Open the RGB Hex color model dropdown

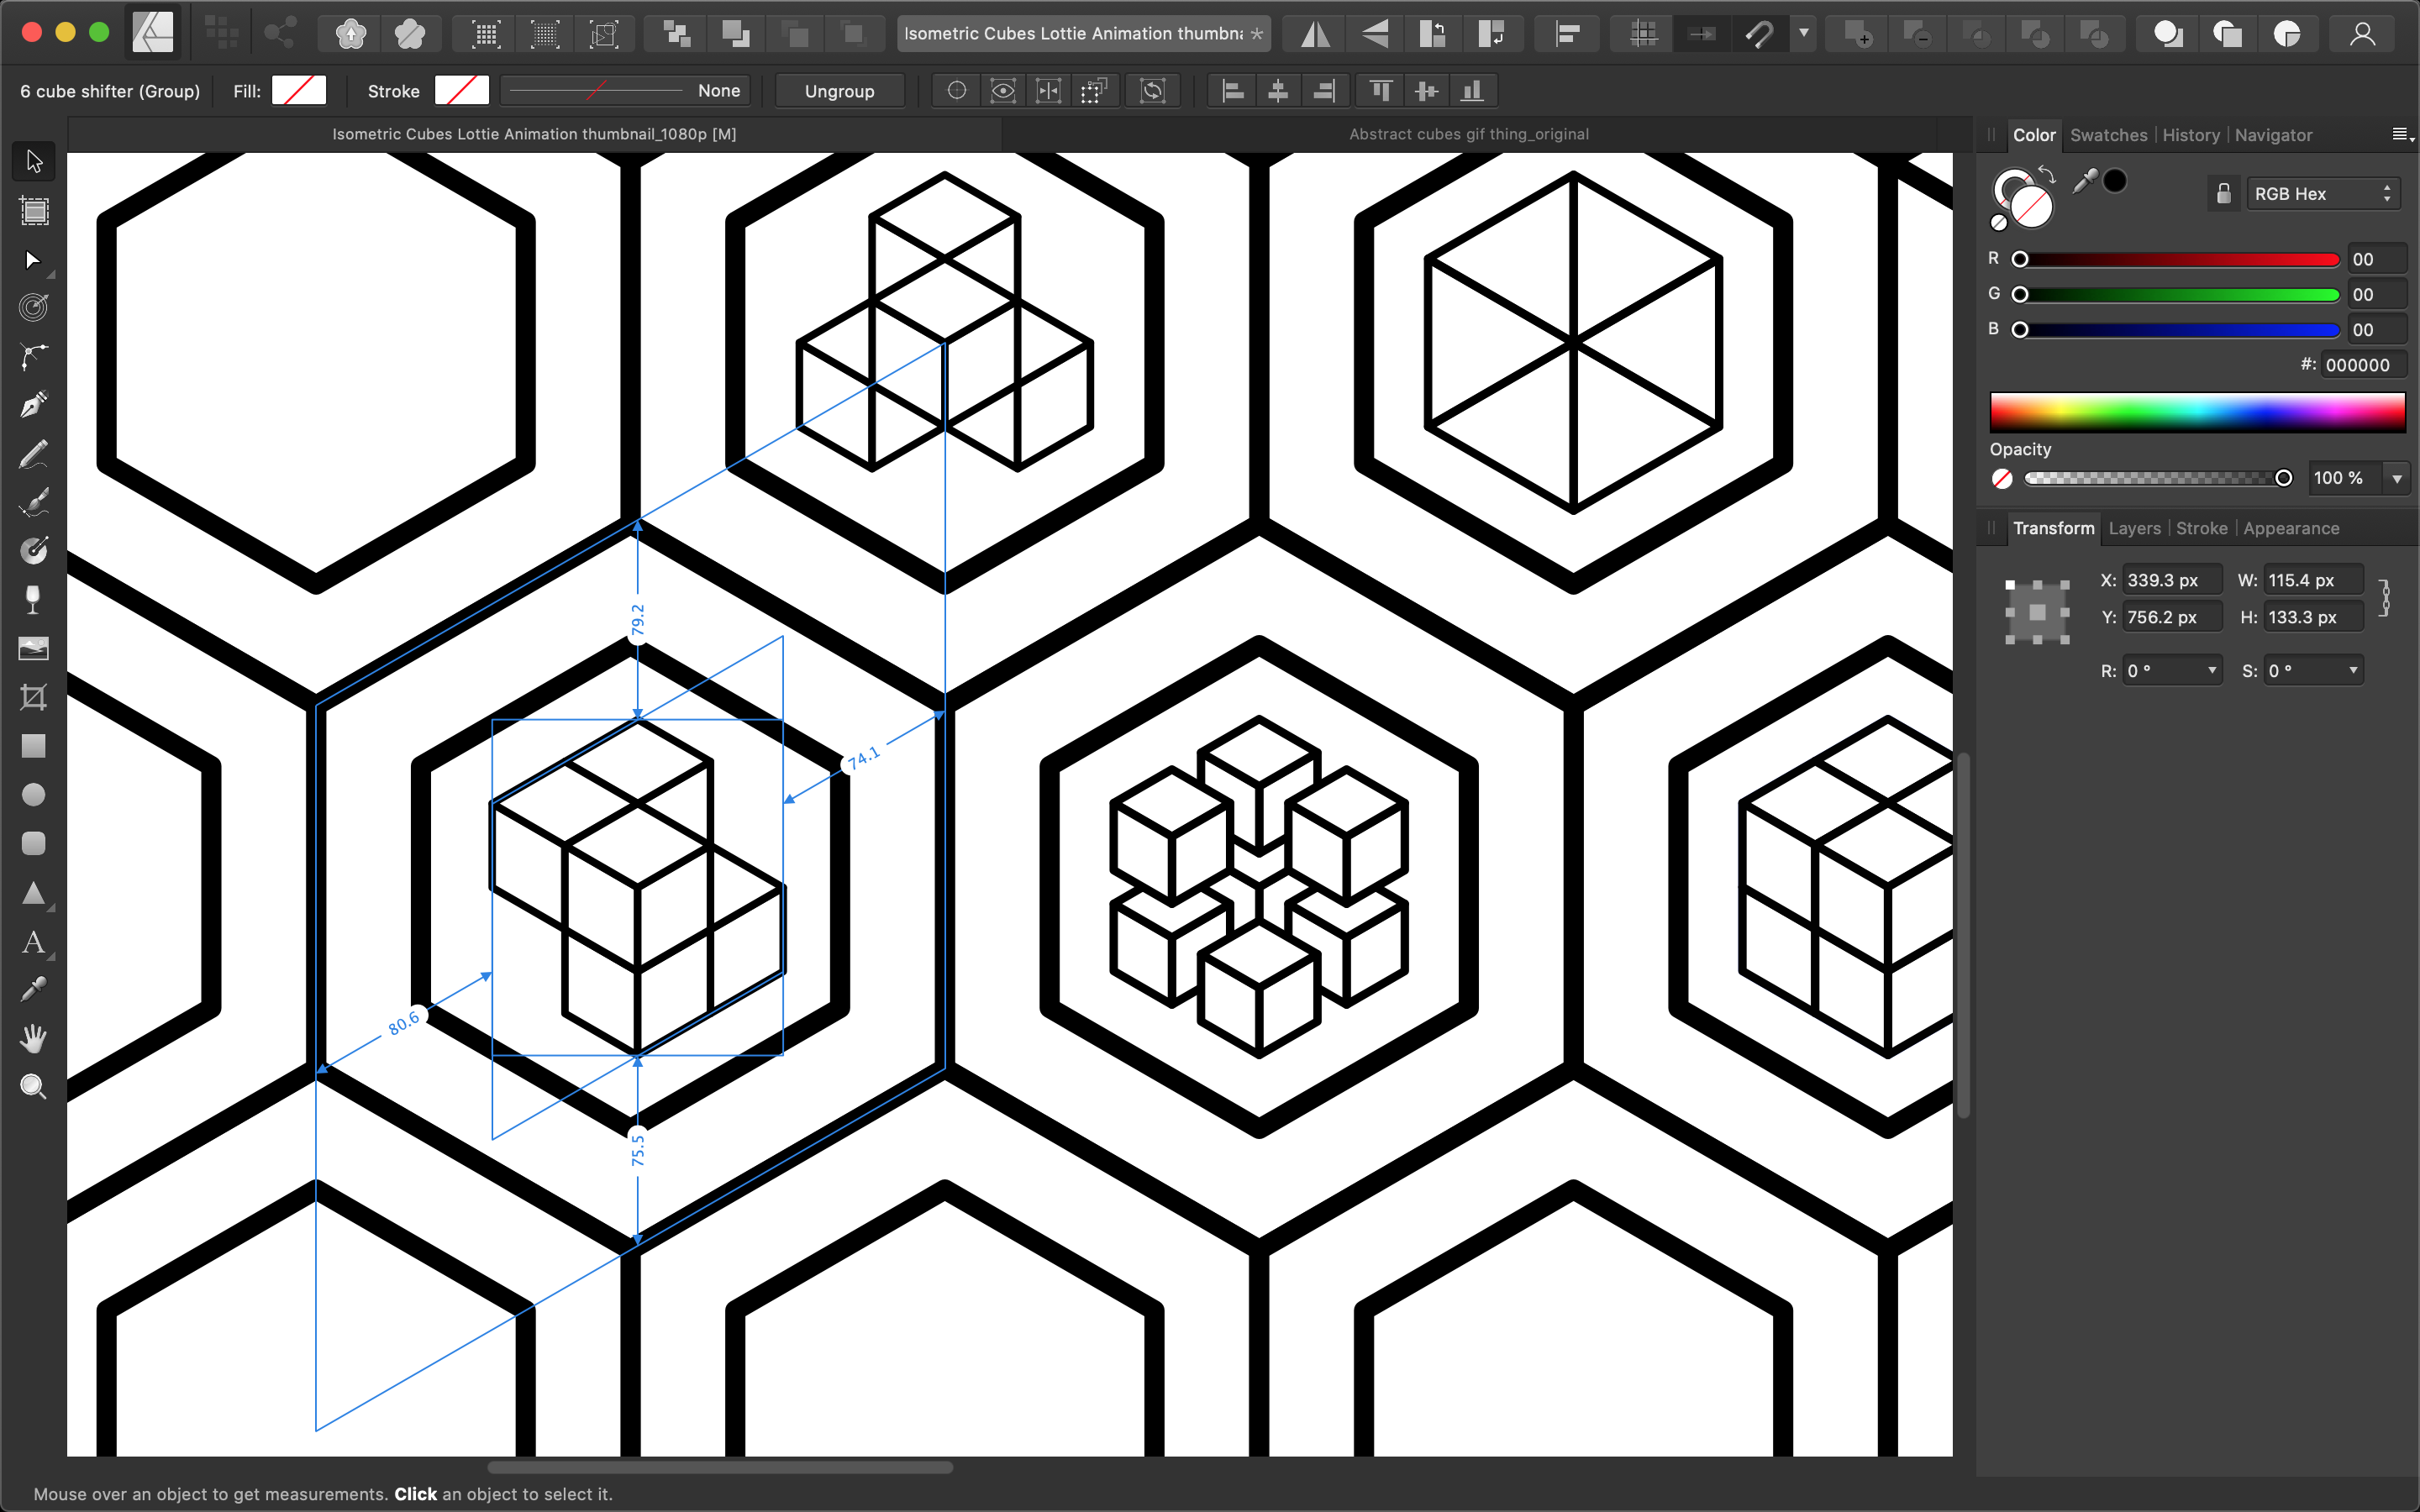click(x=2323, y=193)
